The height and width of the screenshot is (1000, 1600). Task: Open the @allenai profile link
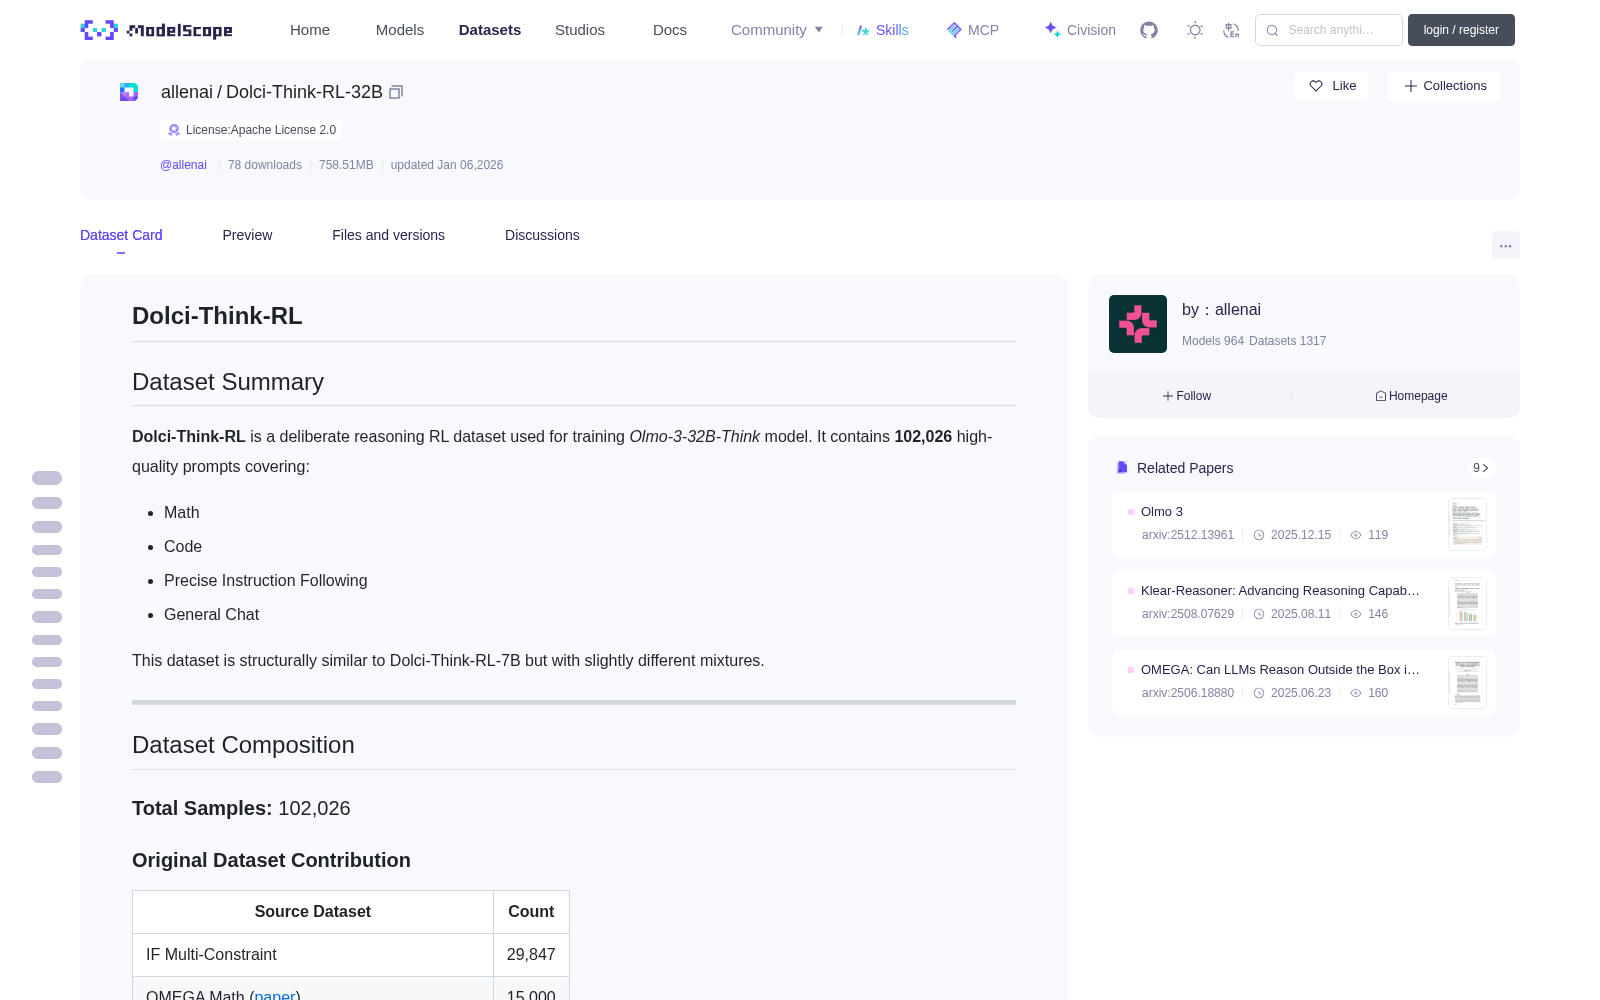[183, 165]
